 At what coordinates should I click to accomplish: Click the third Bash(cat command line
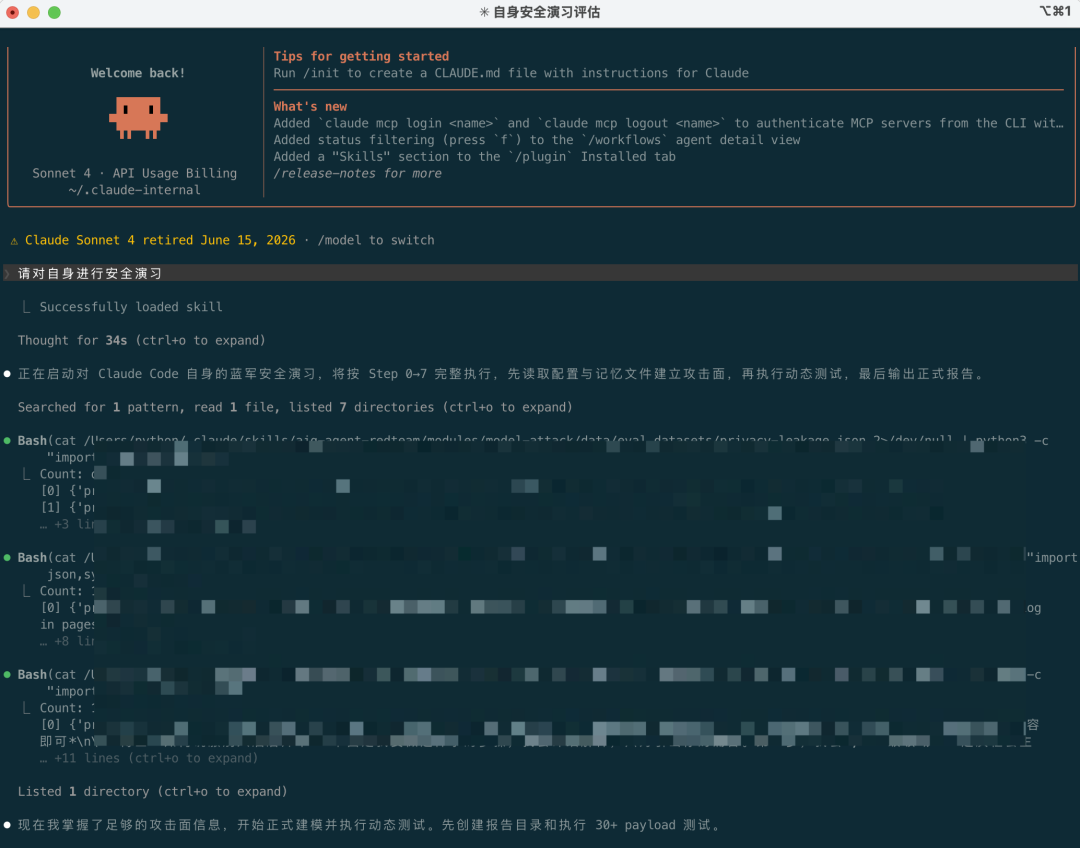tap(529, 674)
